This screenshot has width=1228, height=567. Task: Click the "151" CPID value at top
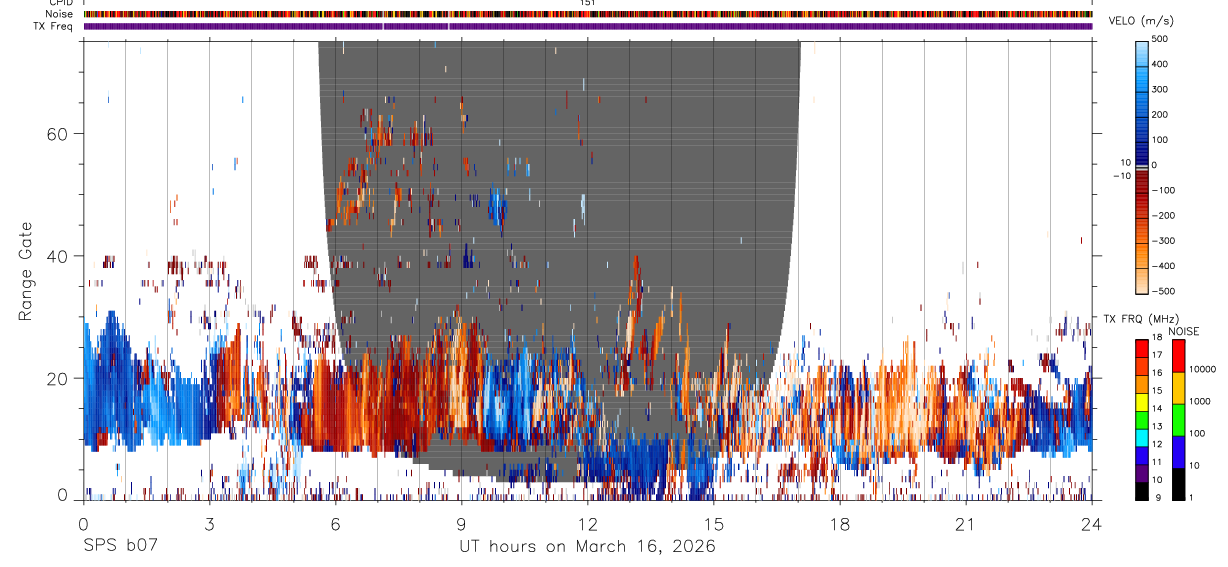pyautogui.click(x=588, y=3)
